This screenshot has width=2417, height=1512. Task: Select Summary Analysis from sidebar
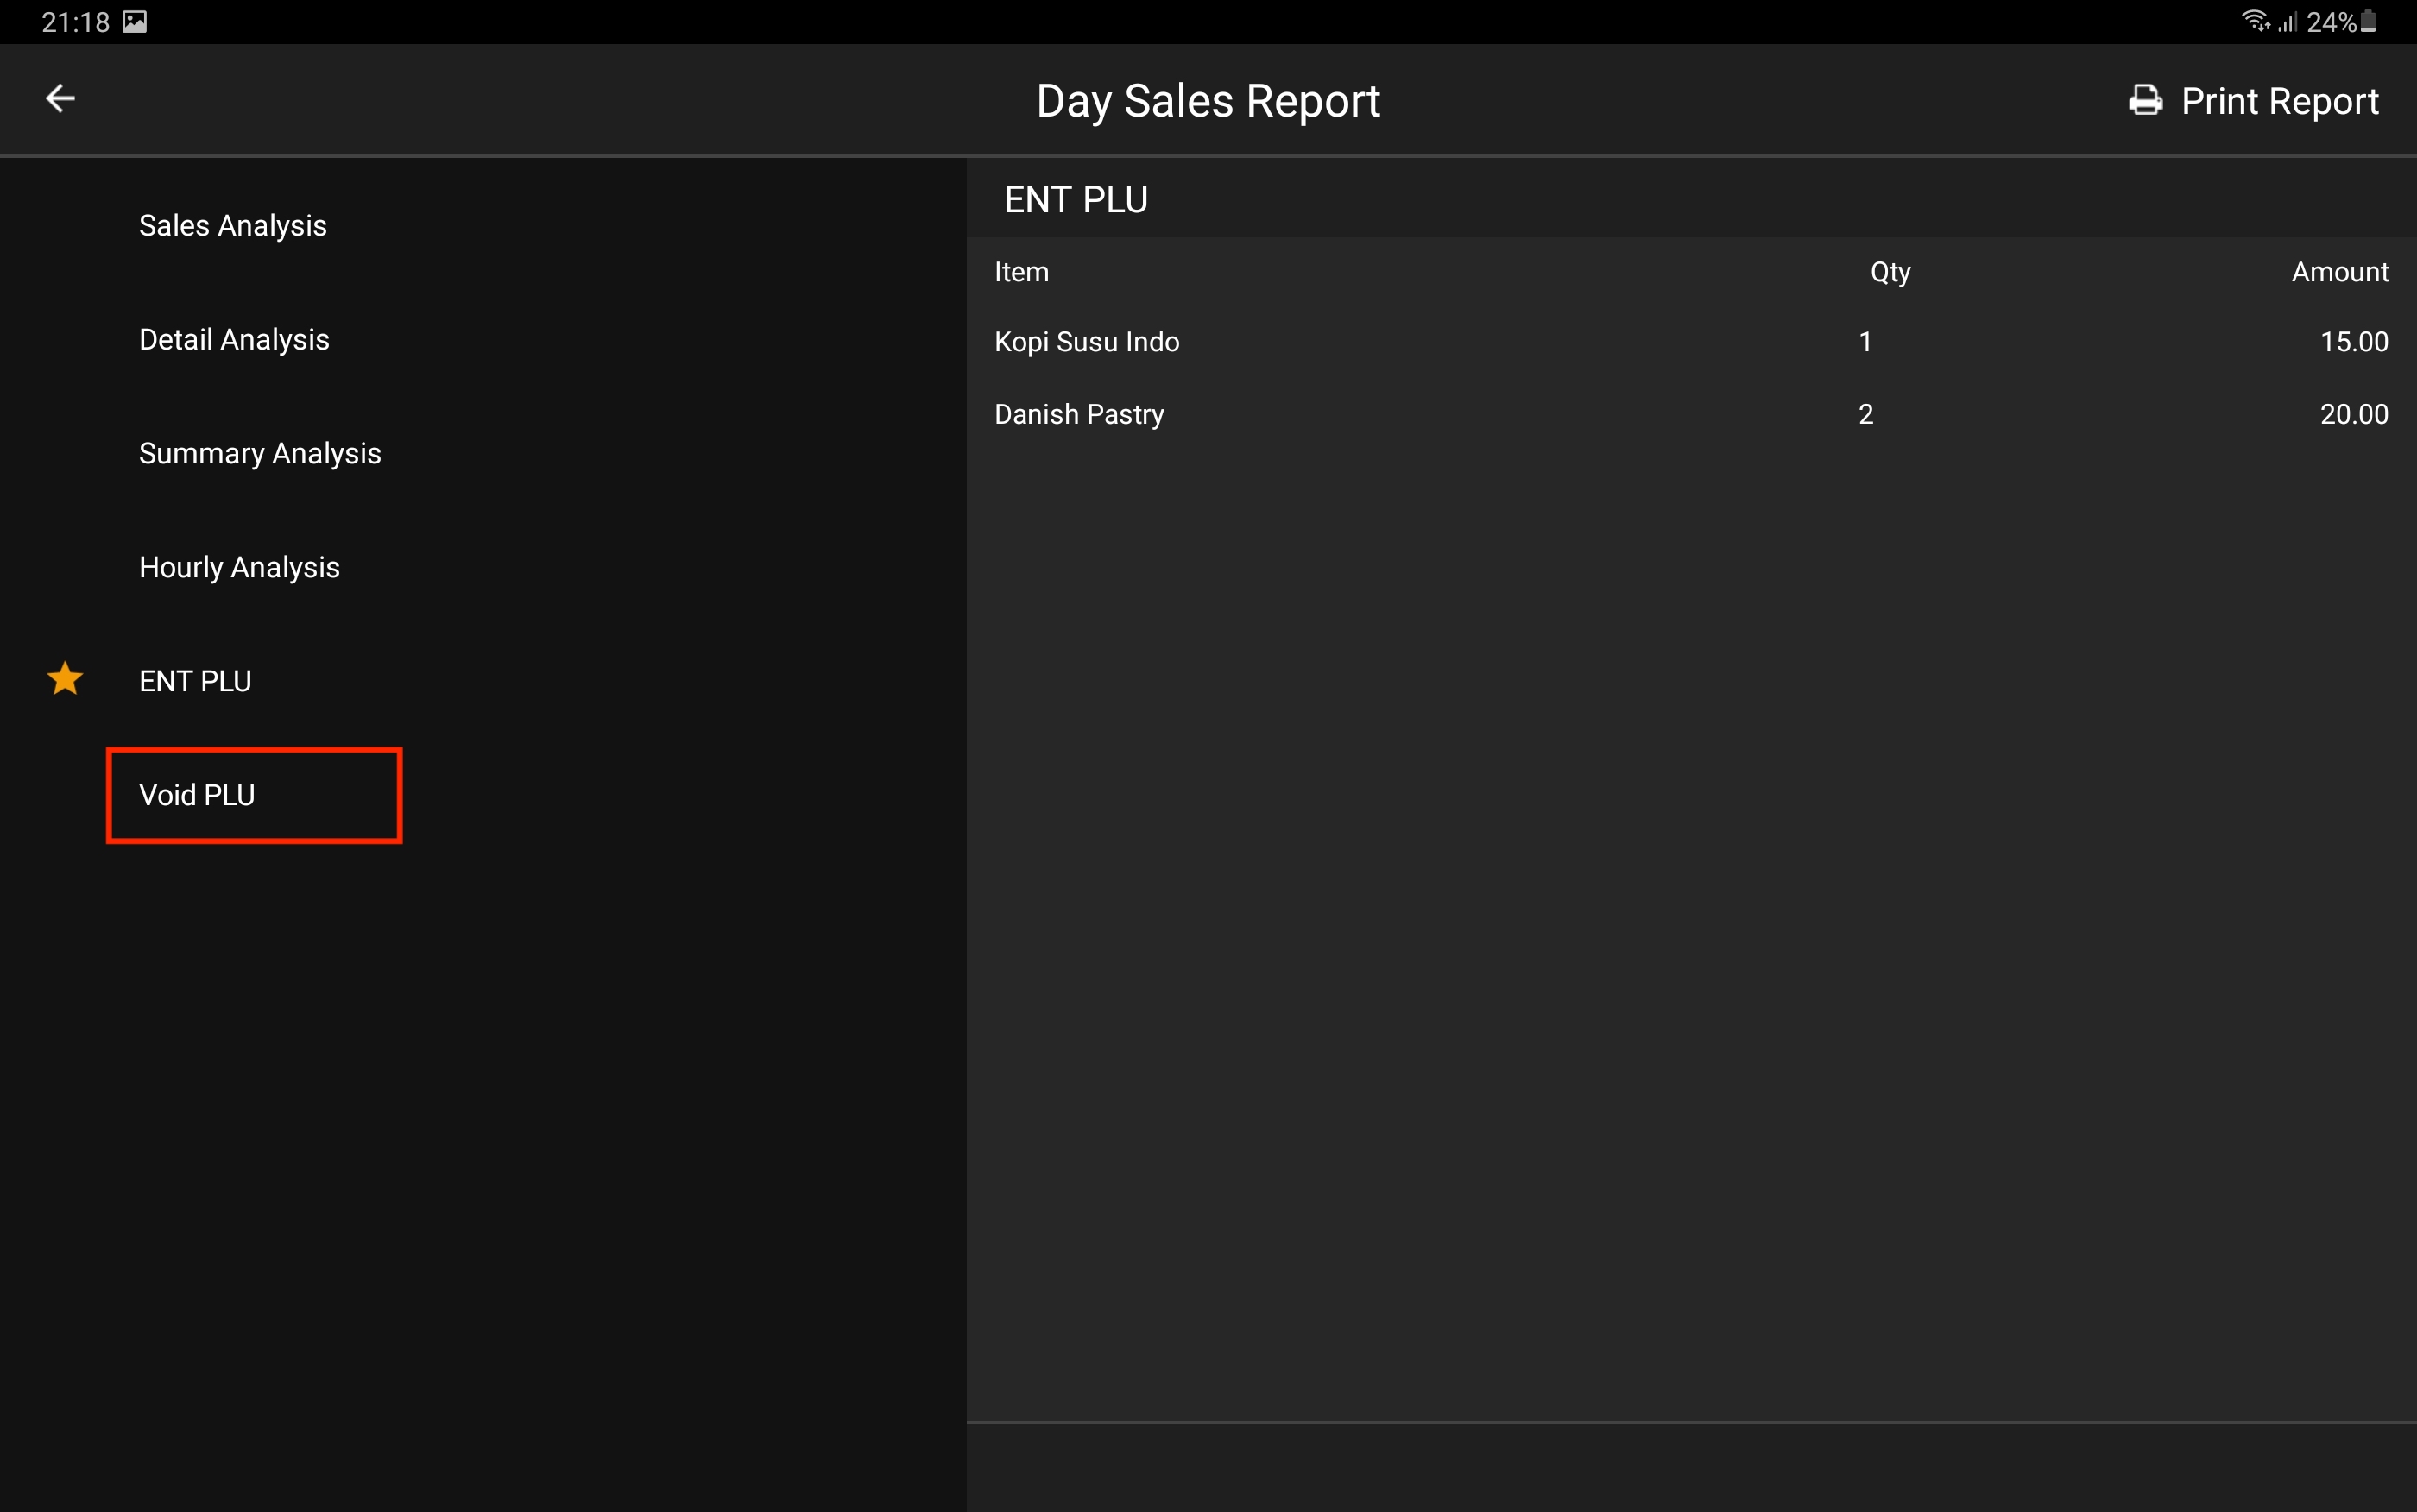coord(260,454)
